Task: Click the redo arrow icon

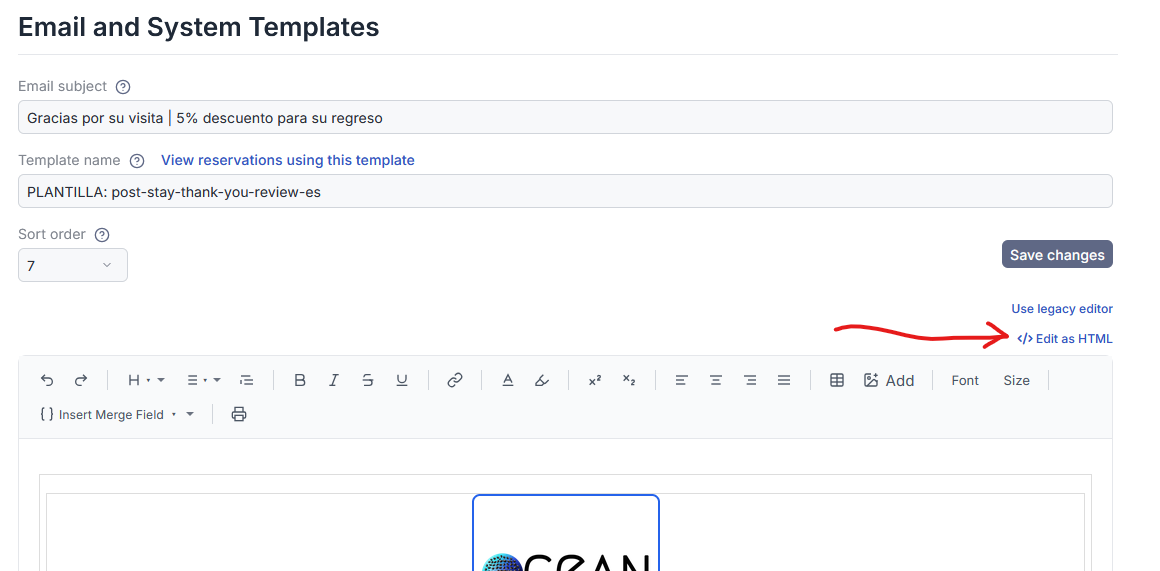Action: click(81, 380)
